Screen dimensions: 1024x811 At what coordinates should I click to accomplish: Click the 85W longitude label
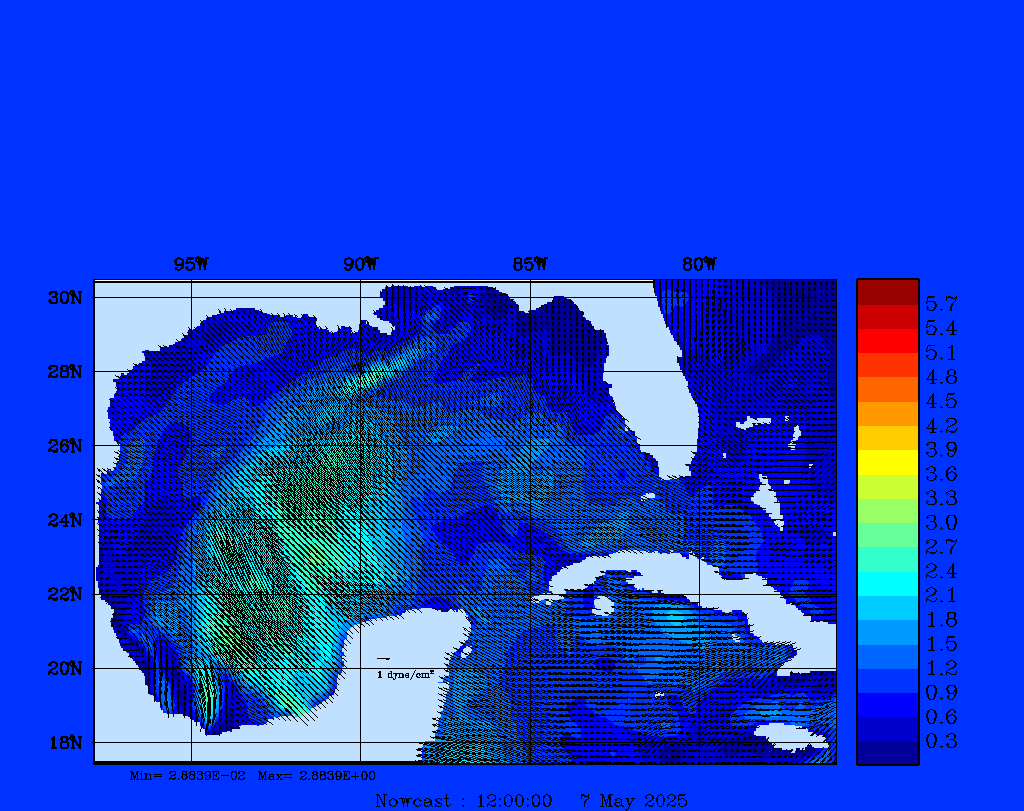pos(530,264)
